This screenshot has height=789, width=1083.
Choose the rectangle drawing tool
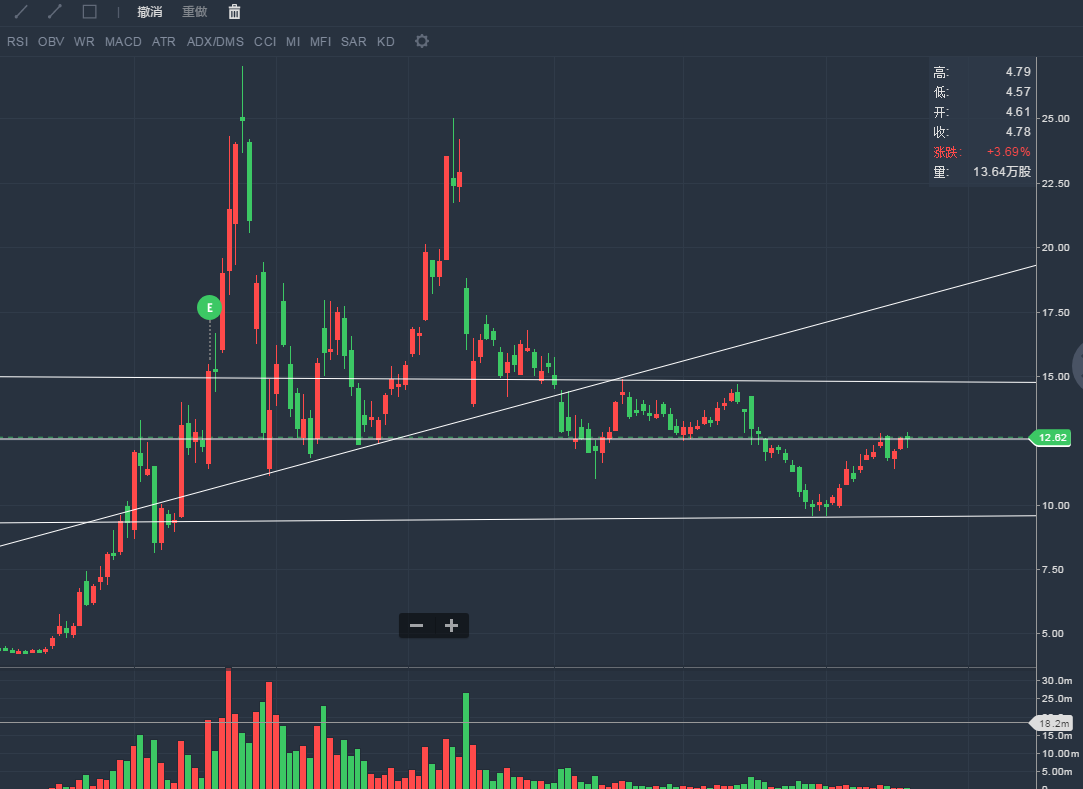point(89,12)
